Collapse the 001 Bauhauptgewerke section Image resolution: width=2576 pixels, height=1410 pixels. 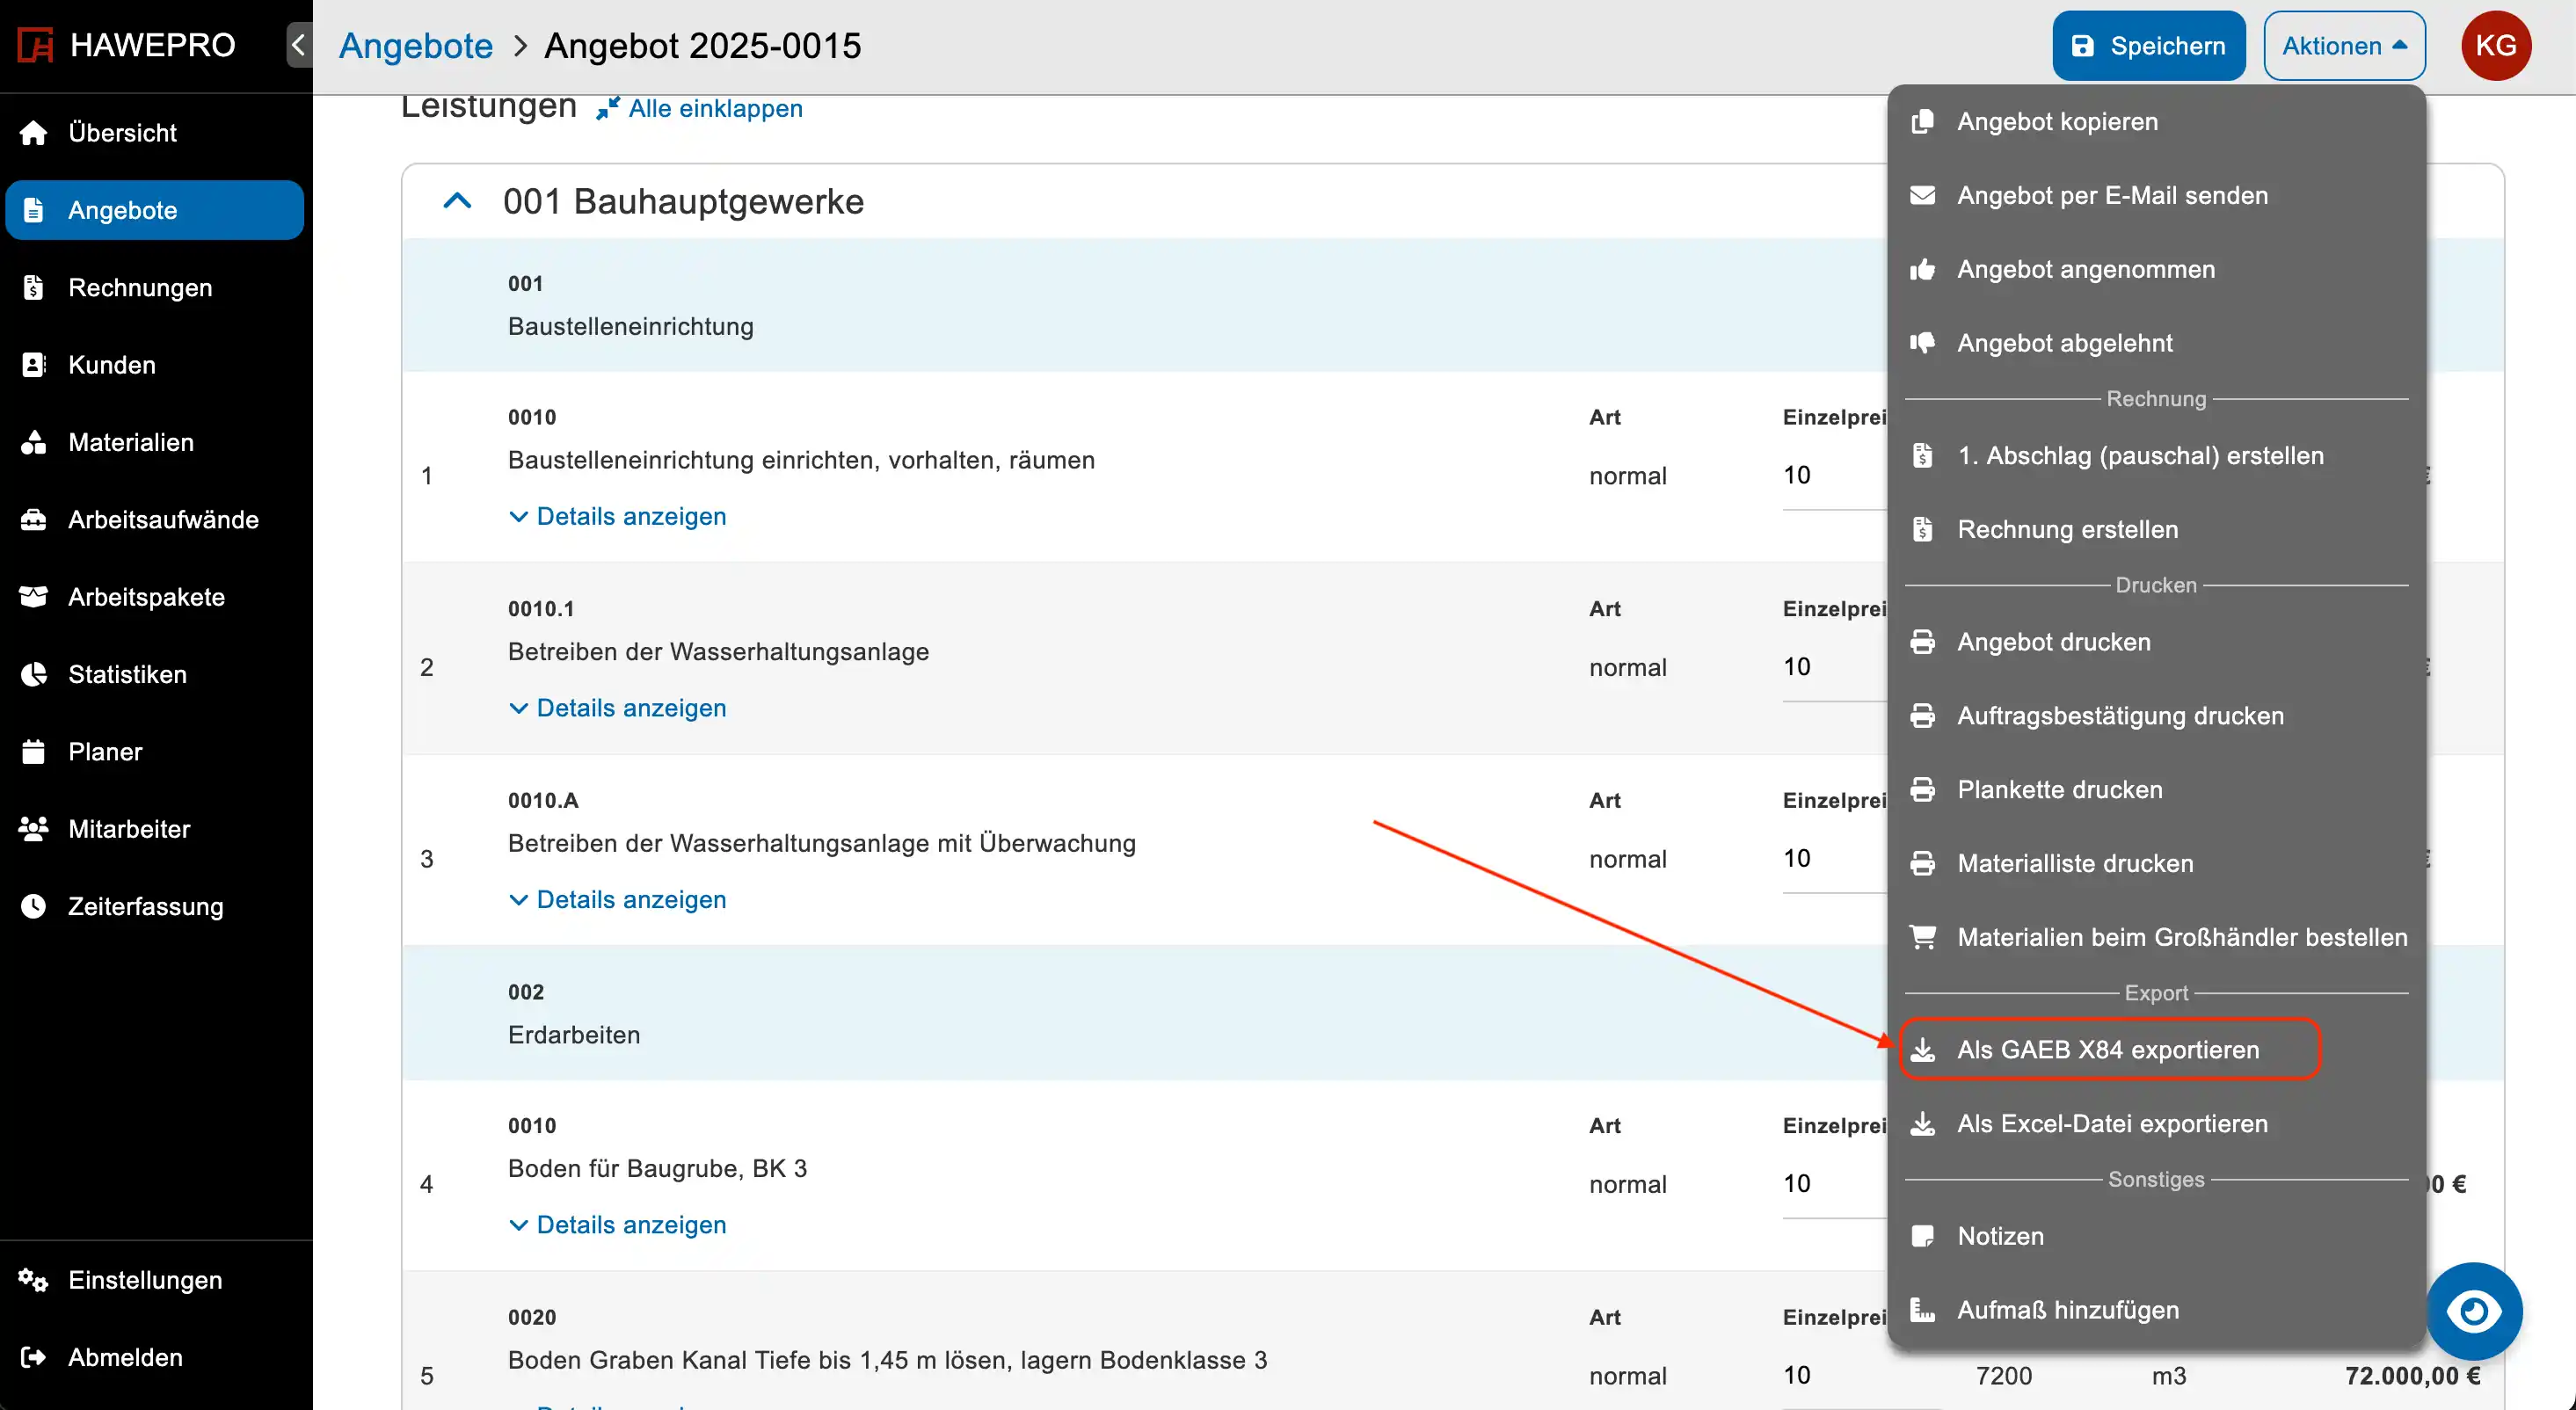[x=457, y=201]
